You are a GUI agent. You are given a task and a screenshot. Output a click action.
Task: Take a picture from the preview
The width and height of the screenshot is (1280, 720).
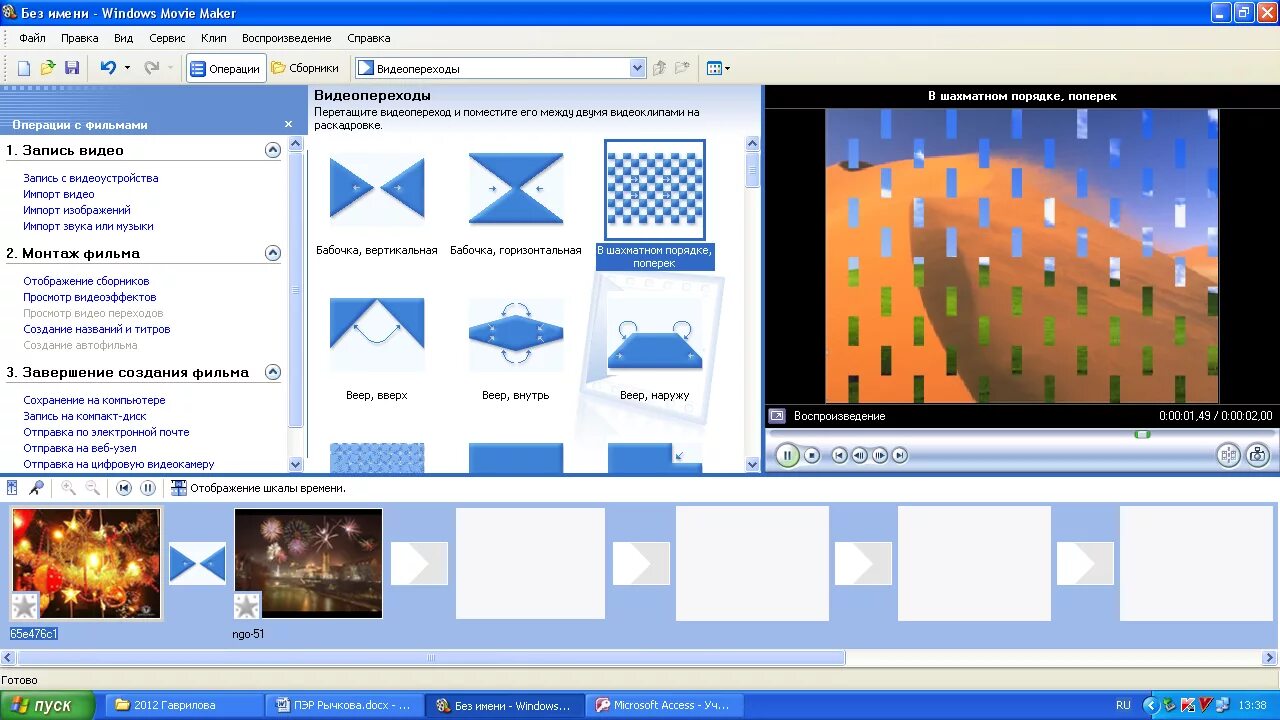(1258, 455)
